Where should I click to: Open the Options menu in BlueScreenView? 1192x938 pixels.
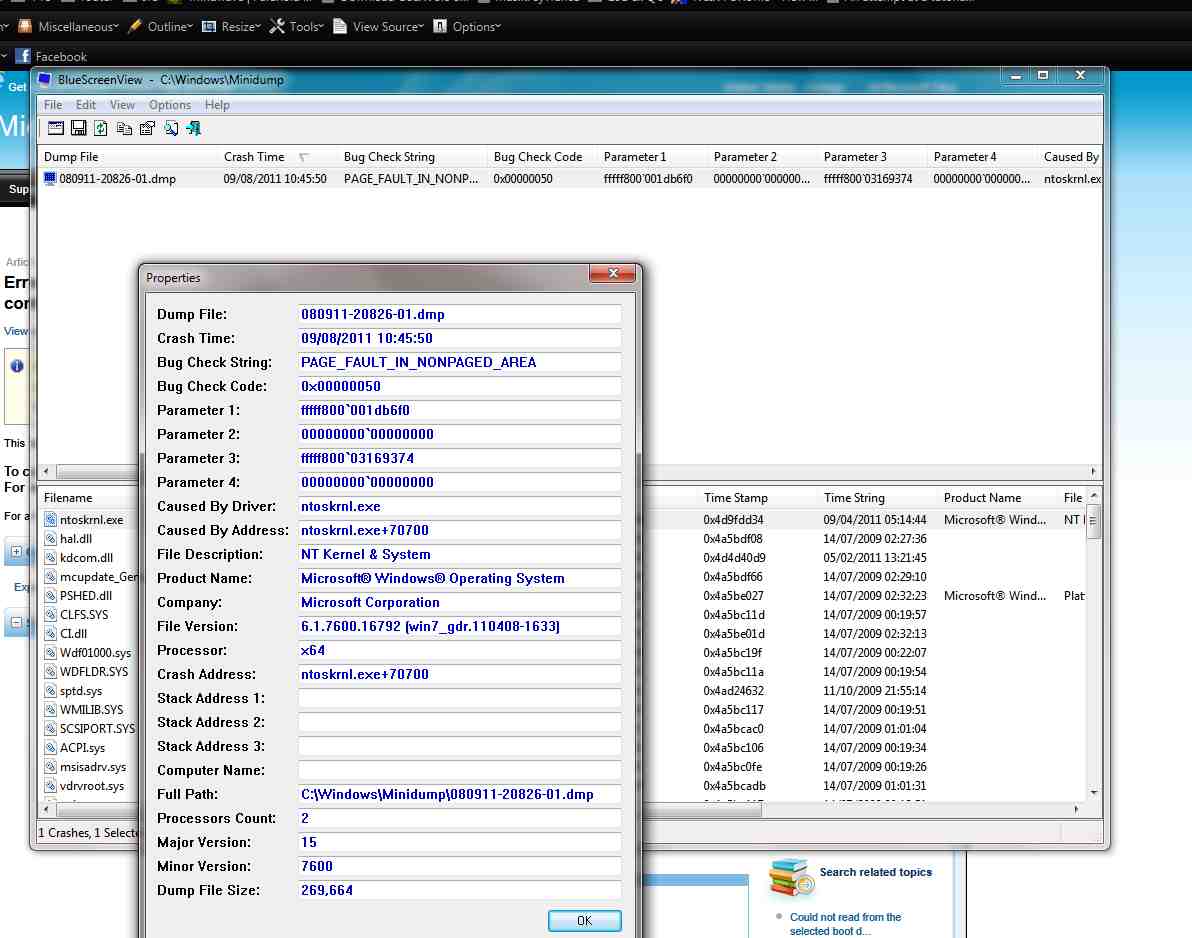point(169,104)
